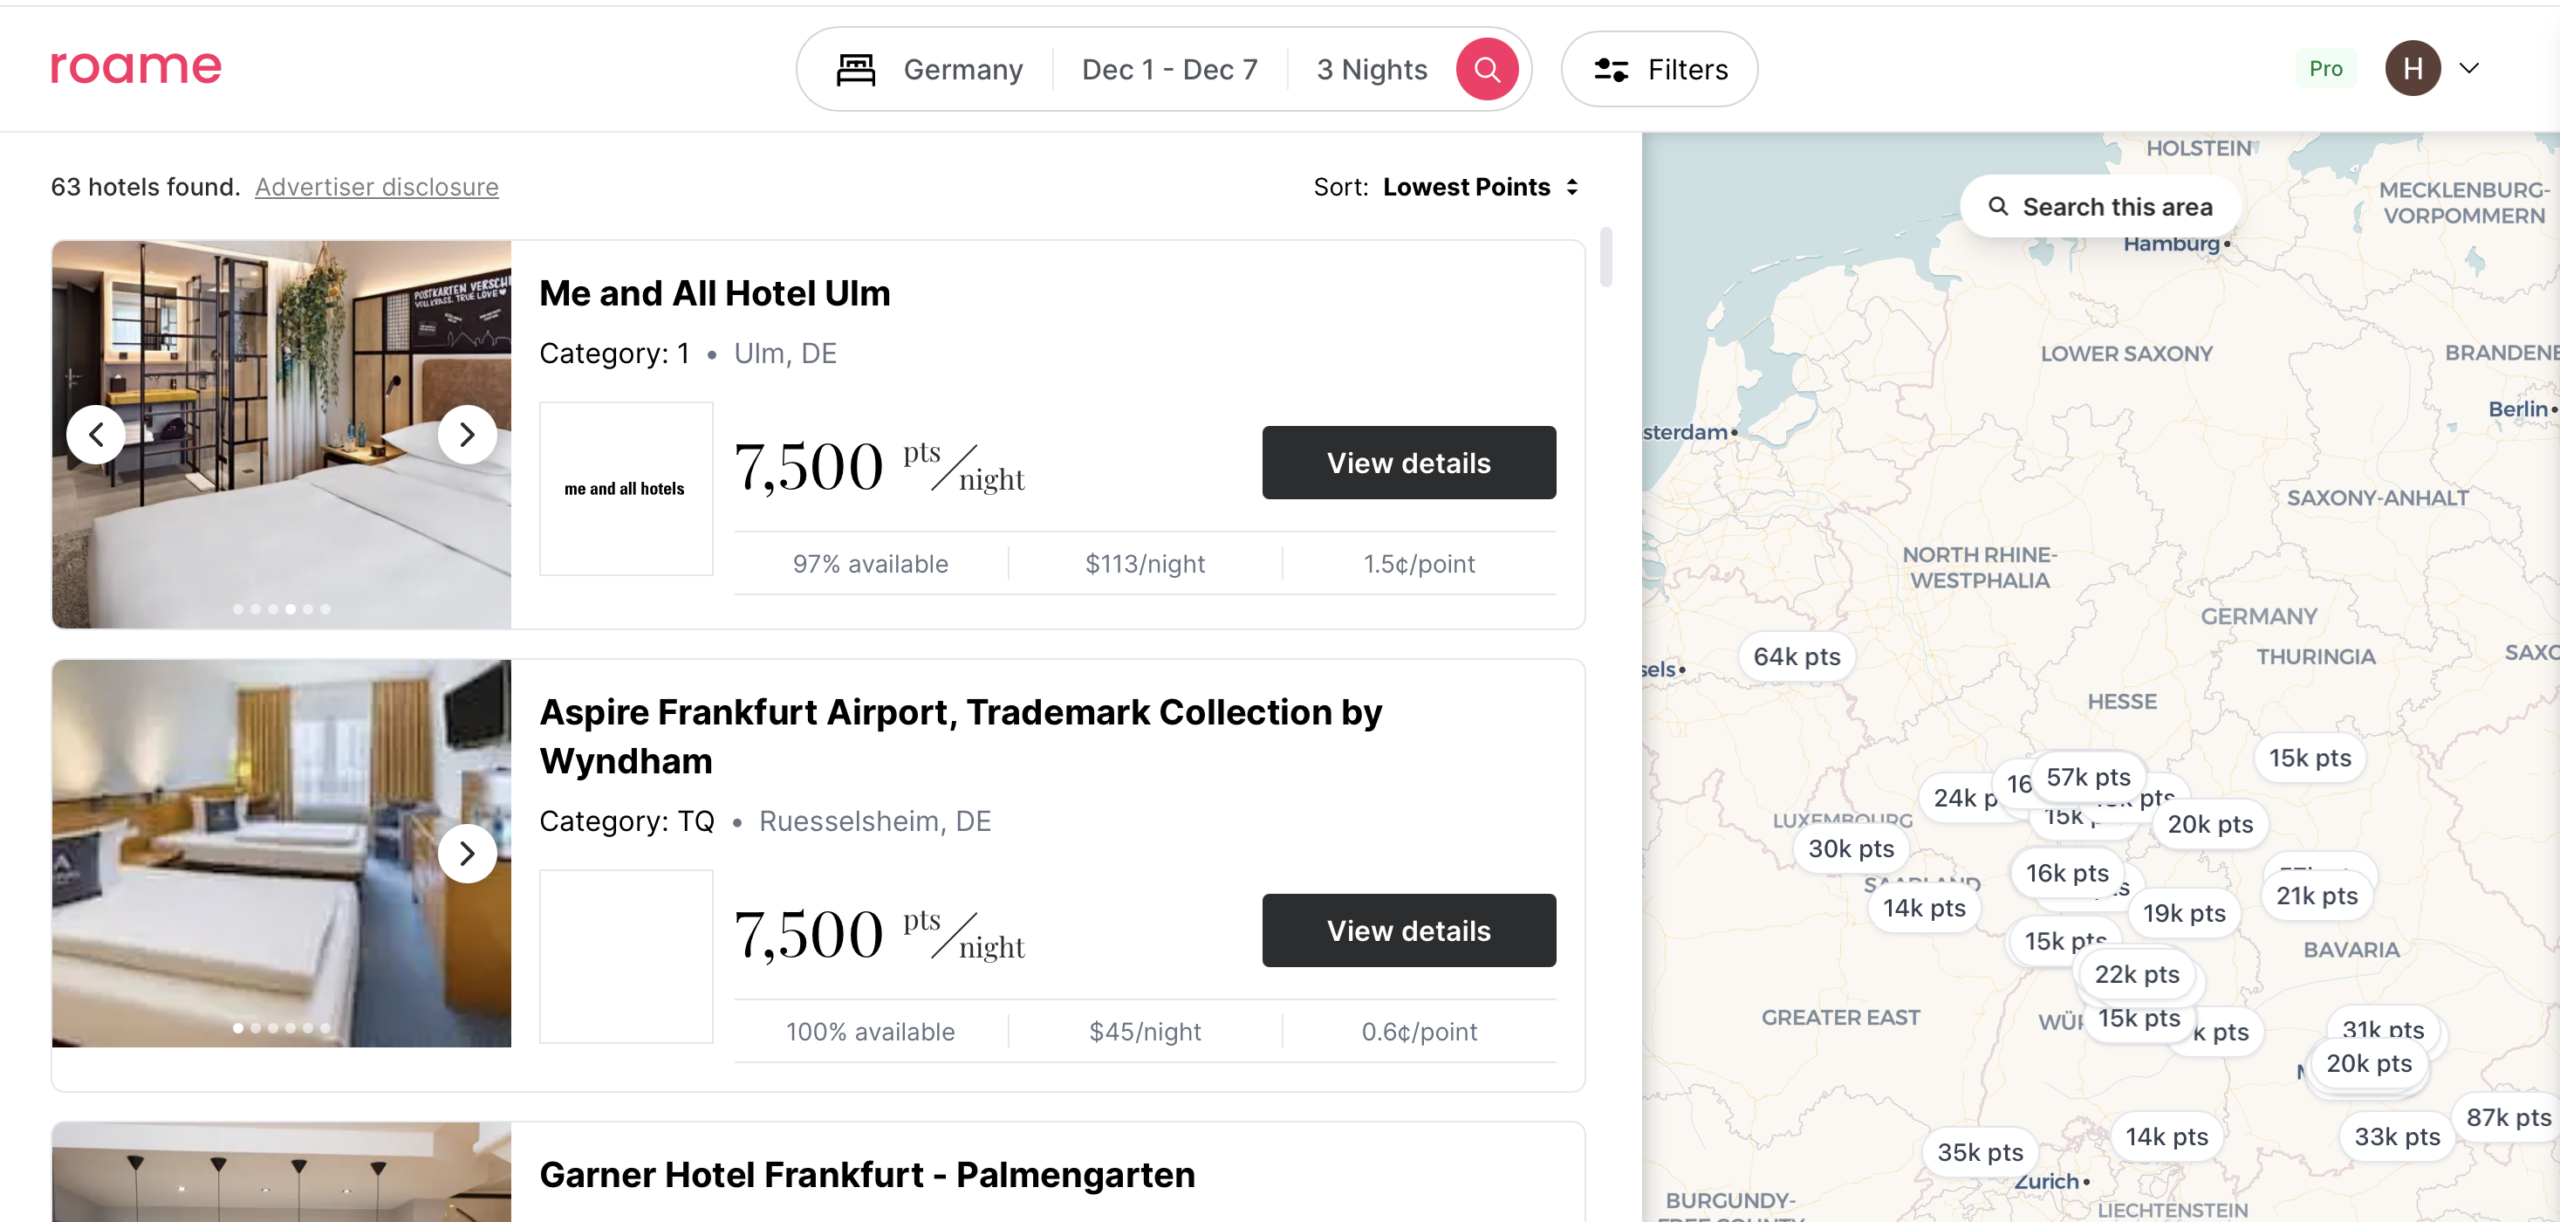Select the 87k pts map marker
Screen dimensions: 2560x1222
pyautogui.click(x=2508, y=1118)
